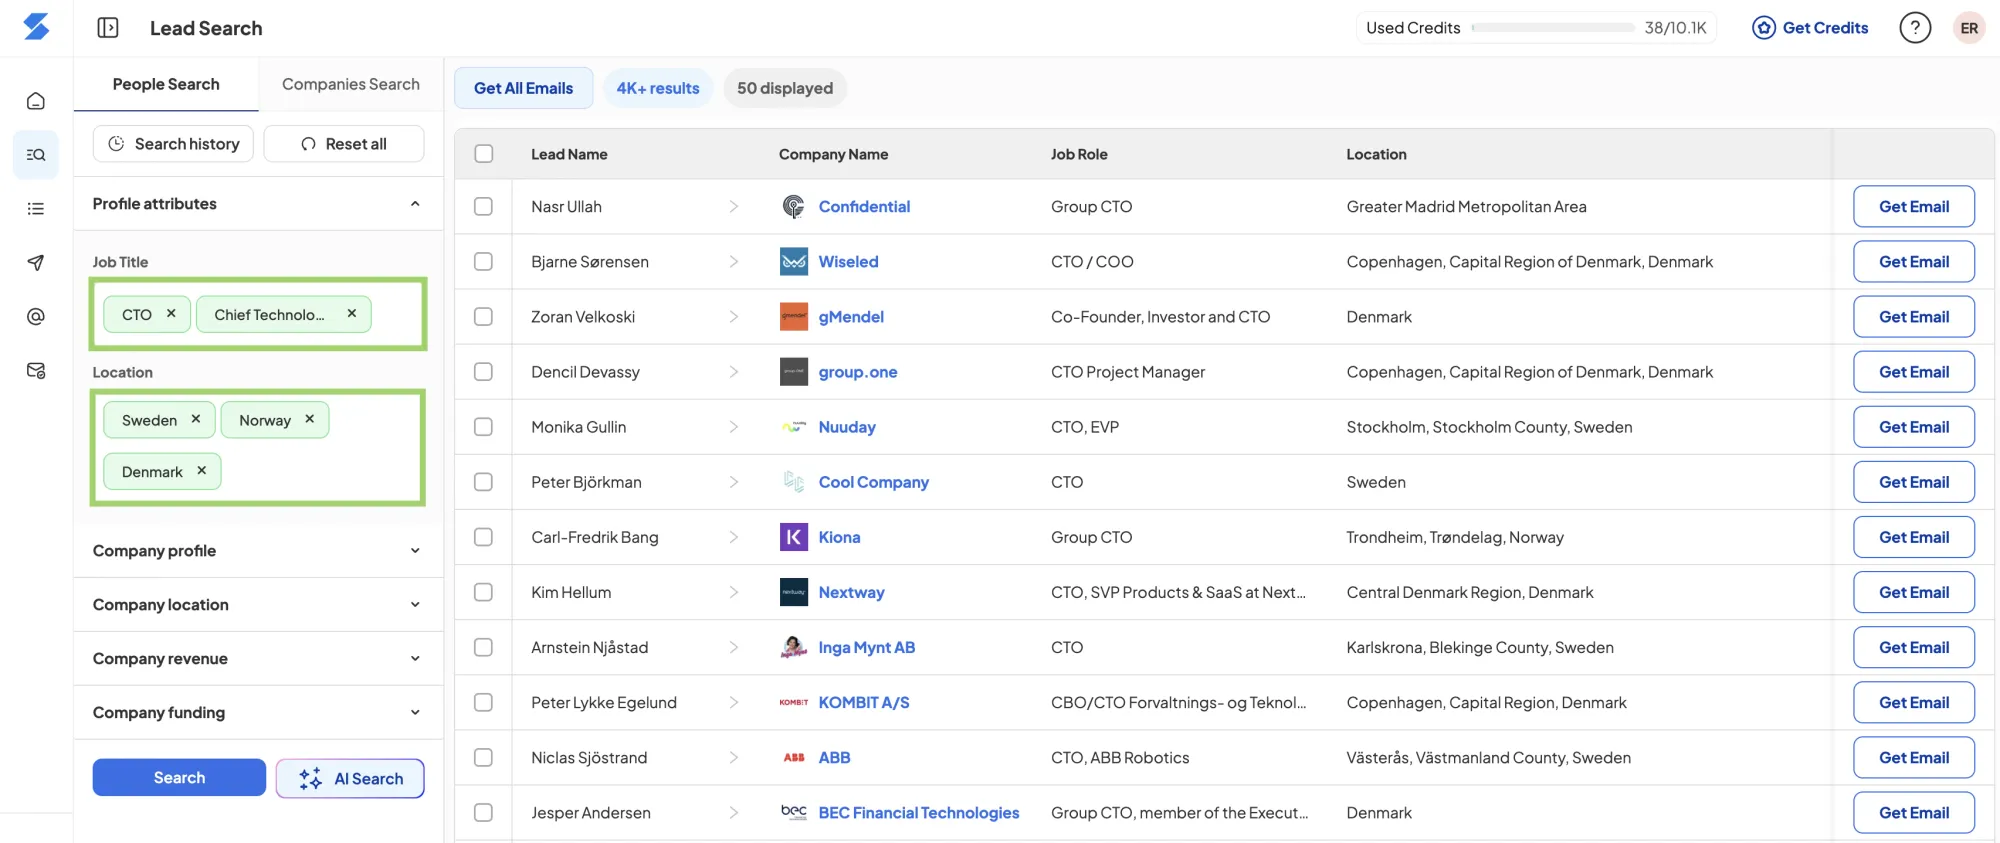2000x843 pixels.
Task: Check the box for Kim Hellum
Action: coord(484,592)
